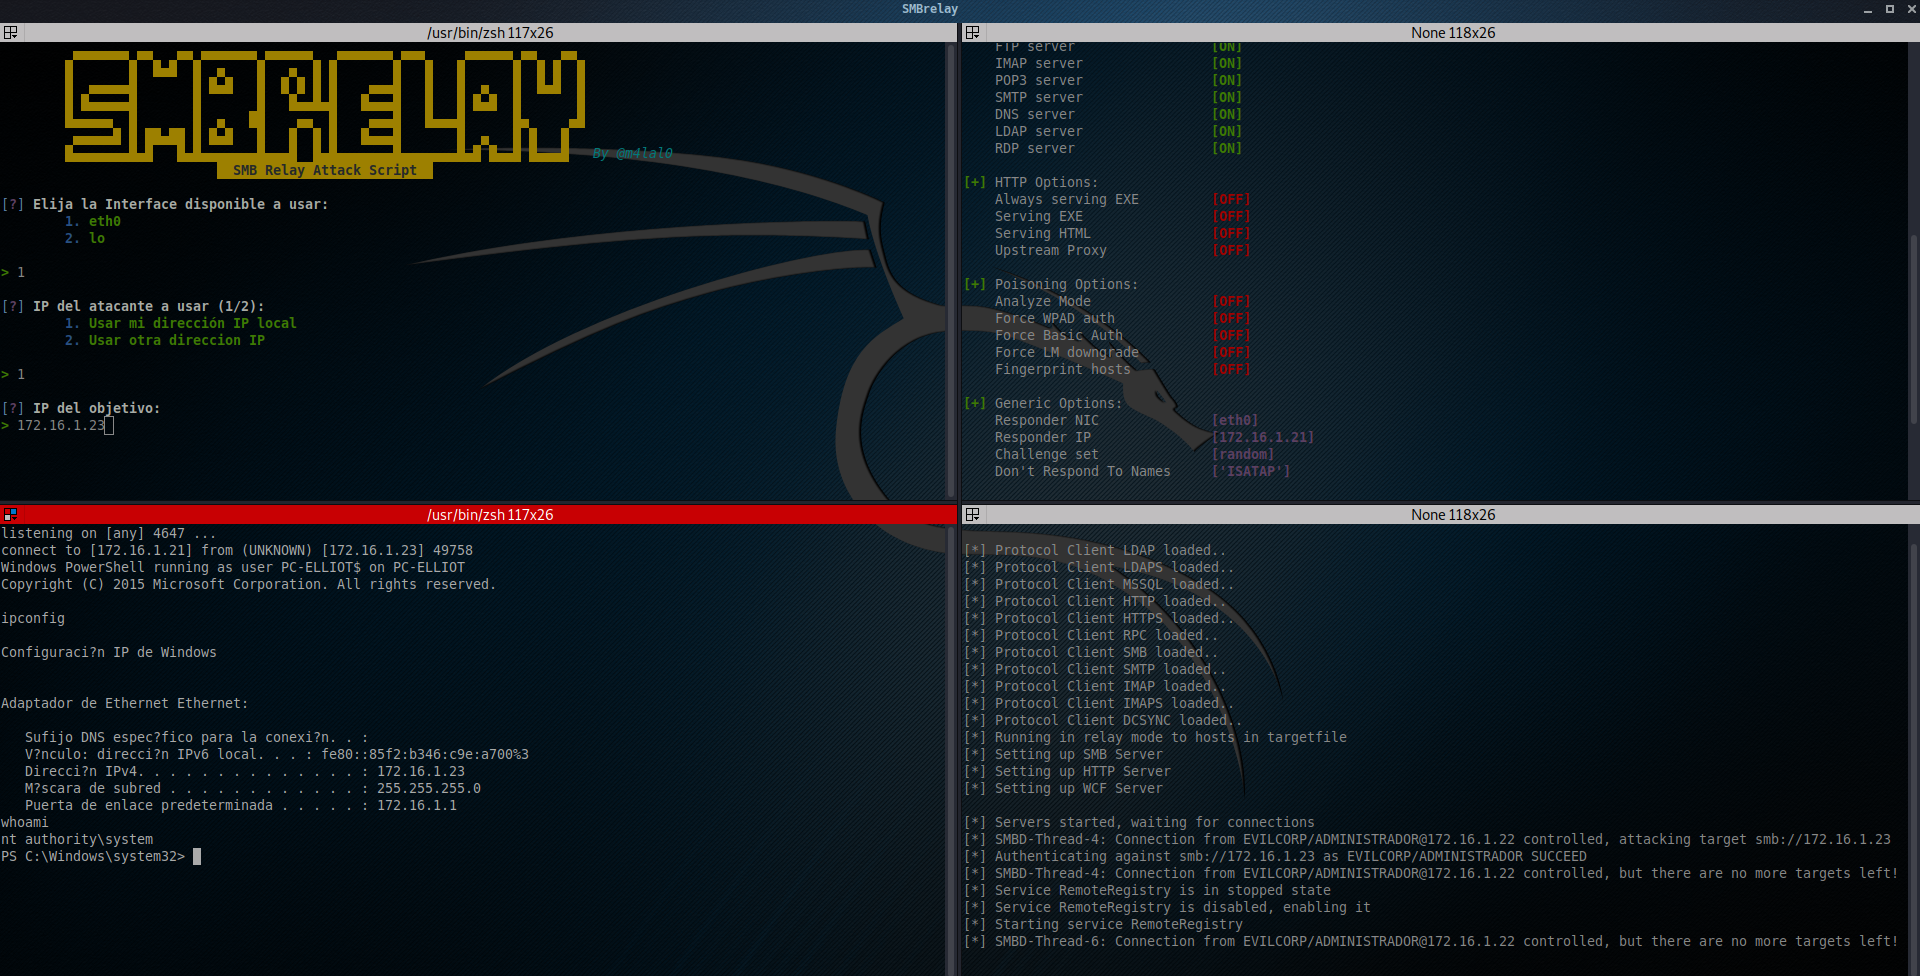Click the 'IP del objetivo:' prompt text
This screenshot has height=976, width=1920.
click(x=96, y=409)
